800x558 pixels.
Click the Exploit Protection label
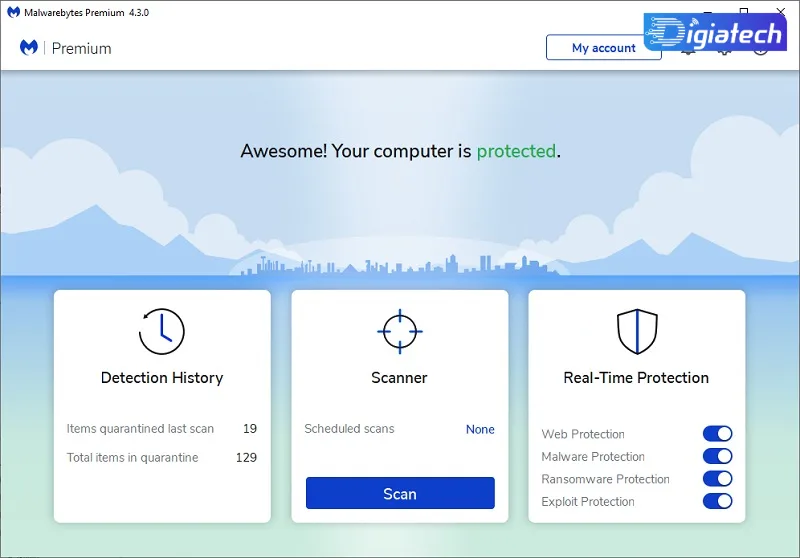point(588,501)
